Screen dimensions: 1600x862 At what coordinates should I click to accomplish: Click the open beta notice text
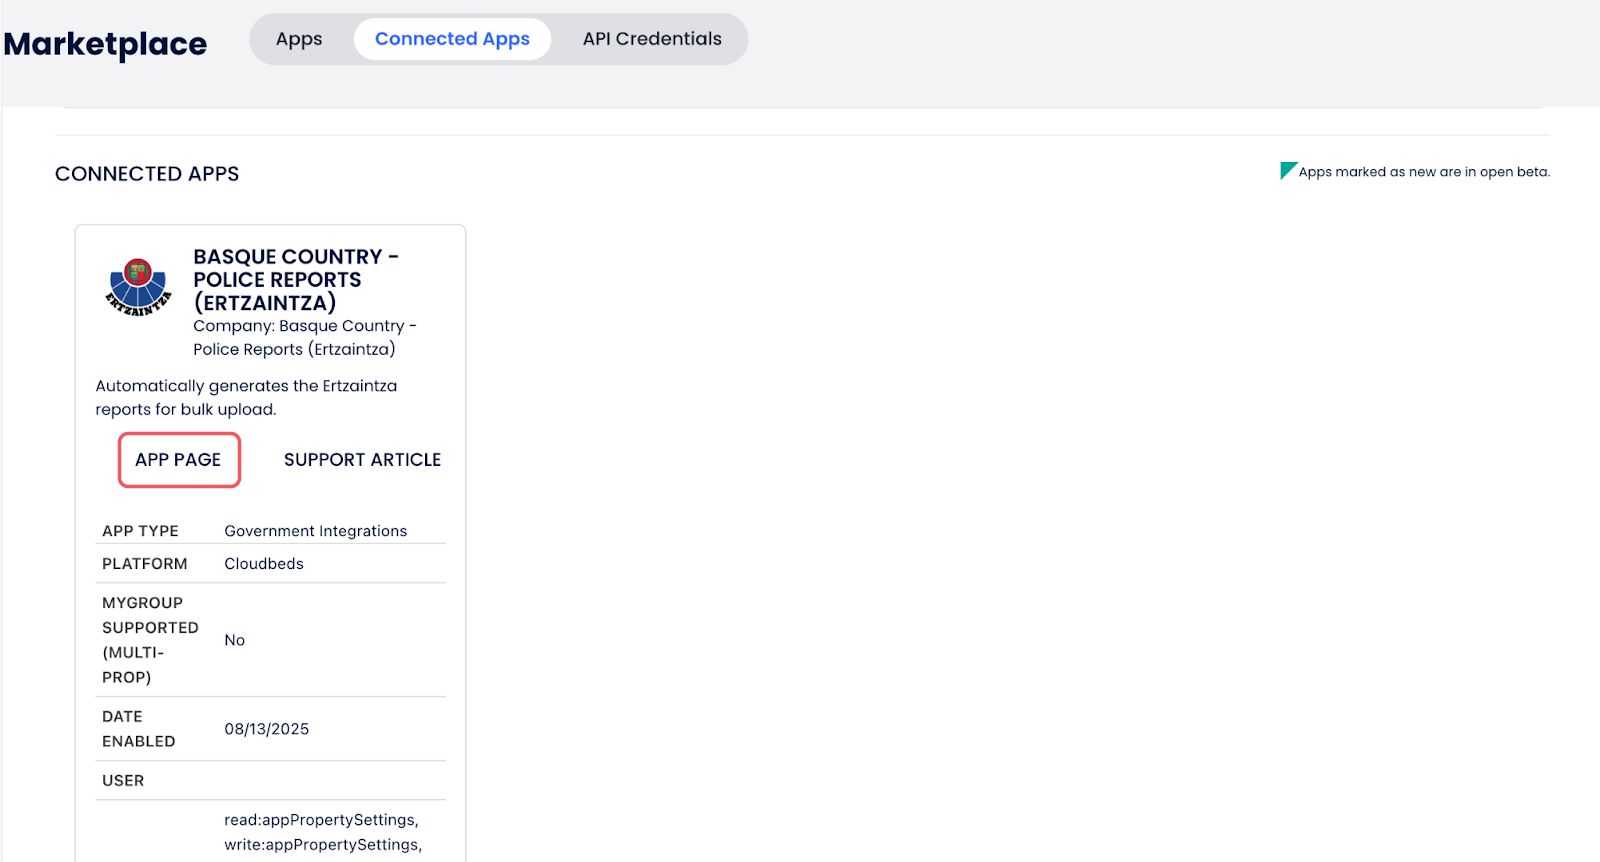tap(1423, 172)
